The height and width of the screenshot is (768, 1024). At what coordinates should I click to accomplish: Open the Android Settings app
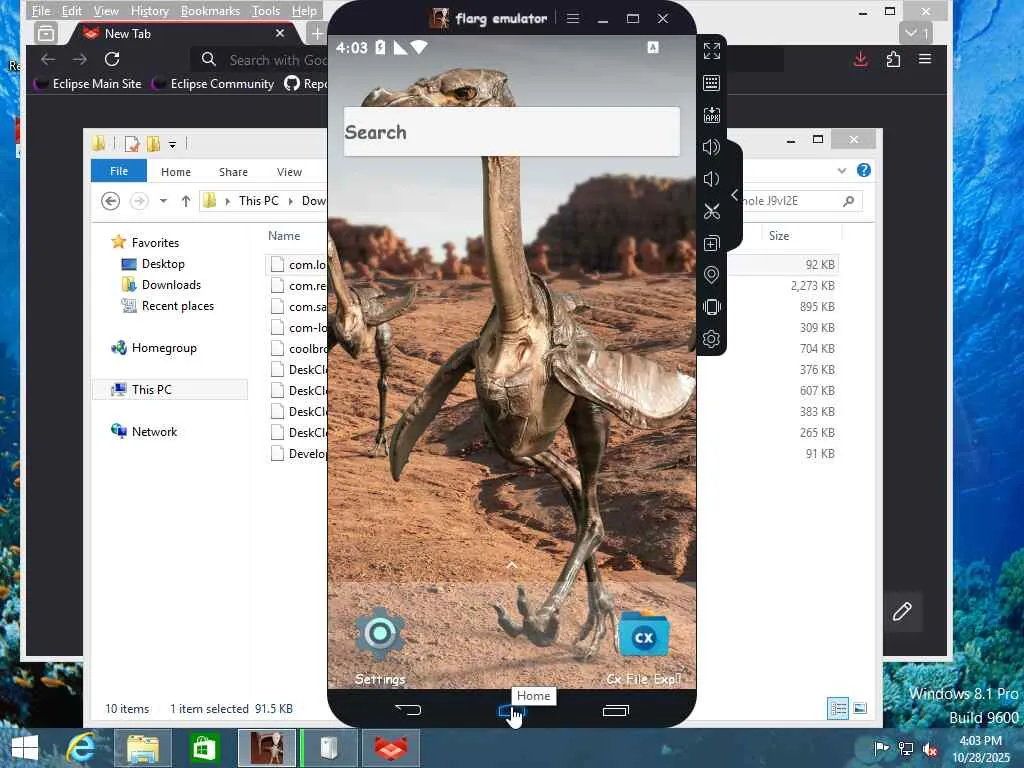[x=380, y=647]
